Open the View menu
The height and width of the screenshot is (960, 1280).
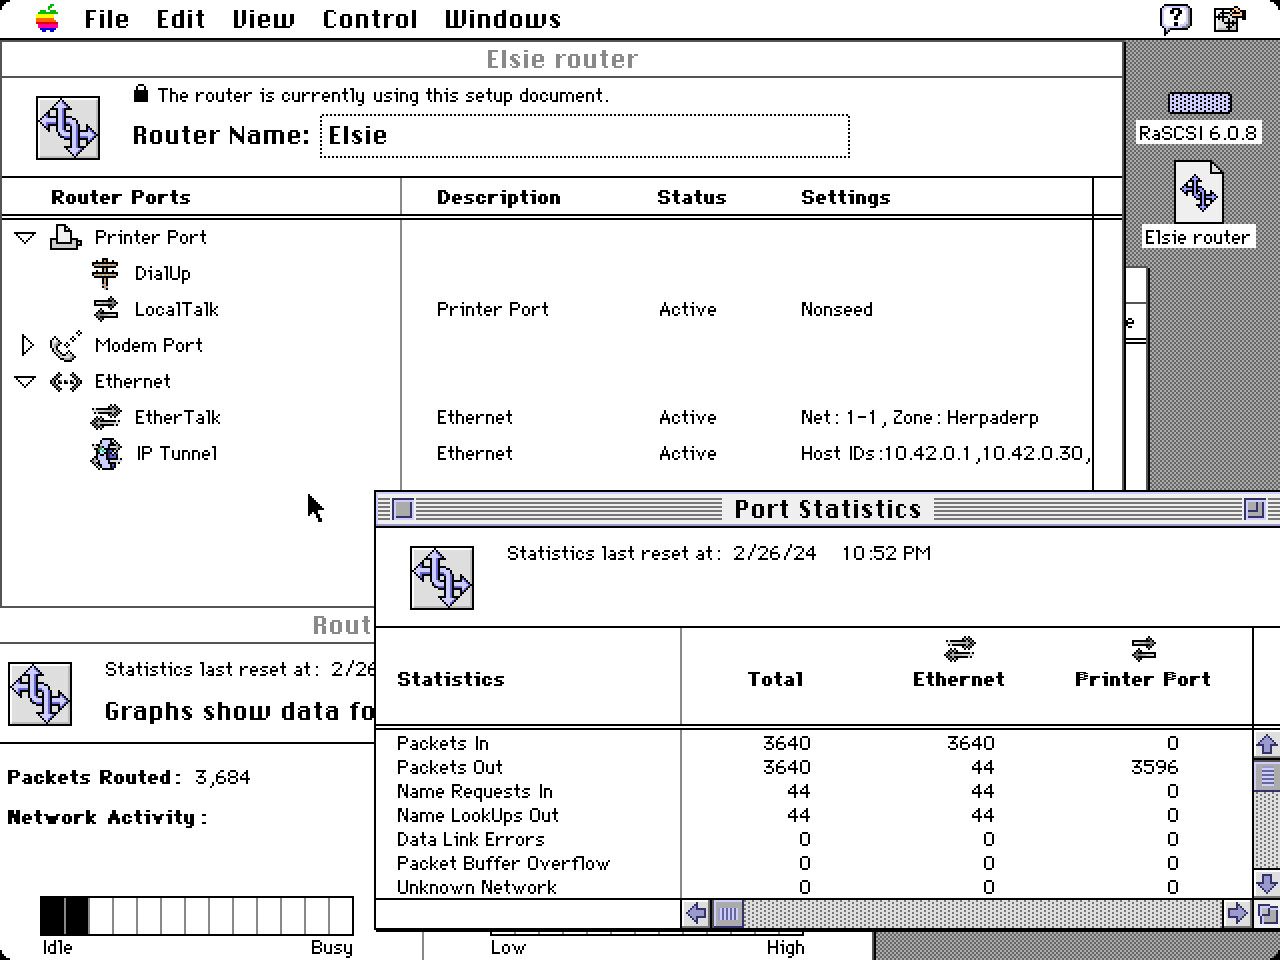[x=263, y=19]
